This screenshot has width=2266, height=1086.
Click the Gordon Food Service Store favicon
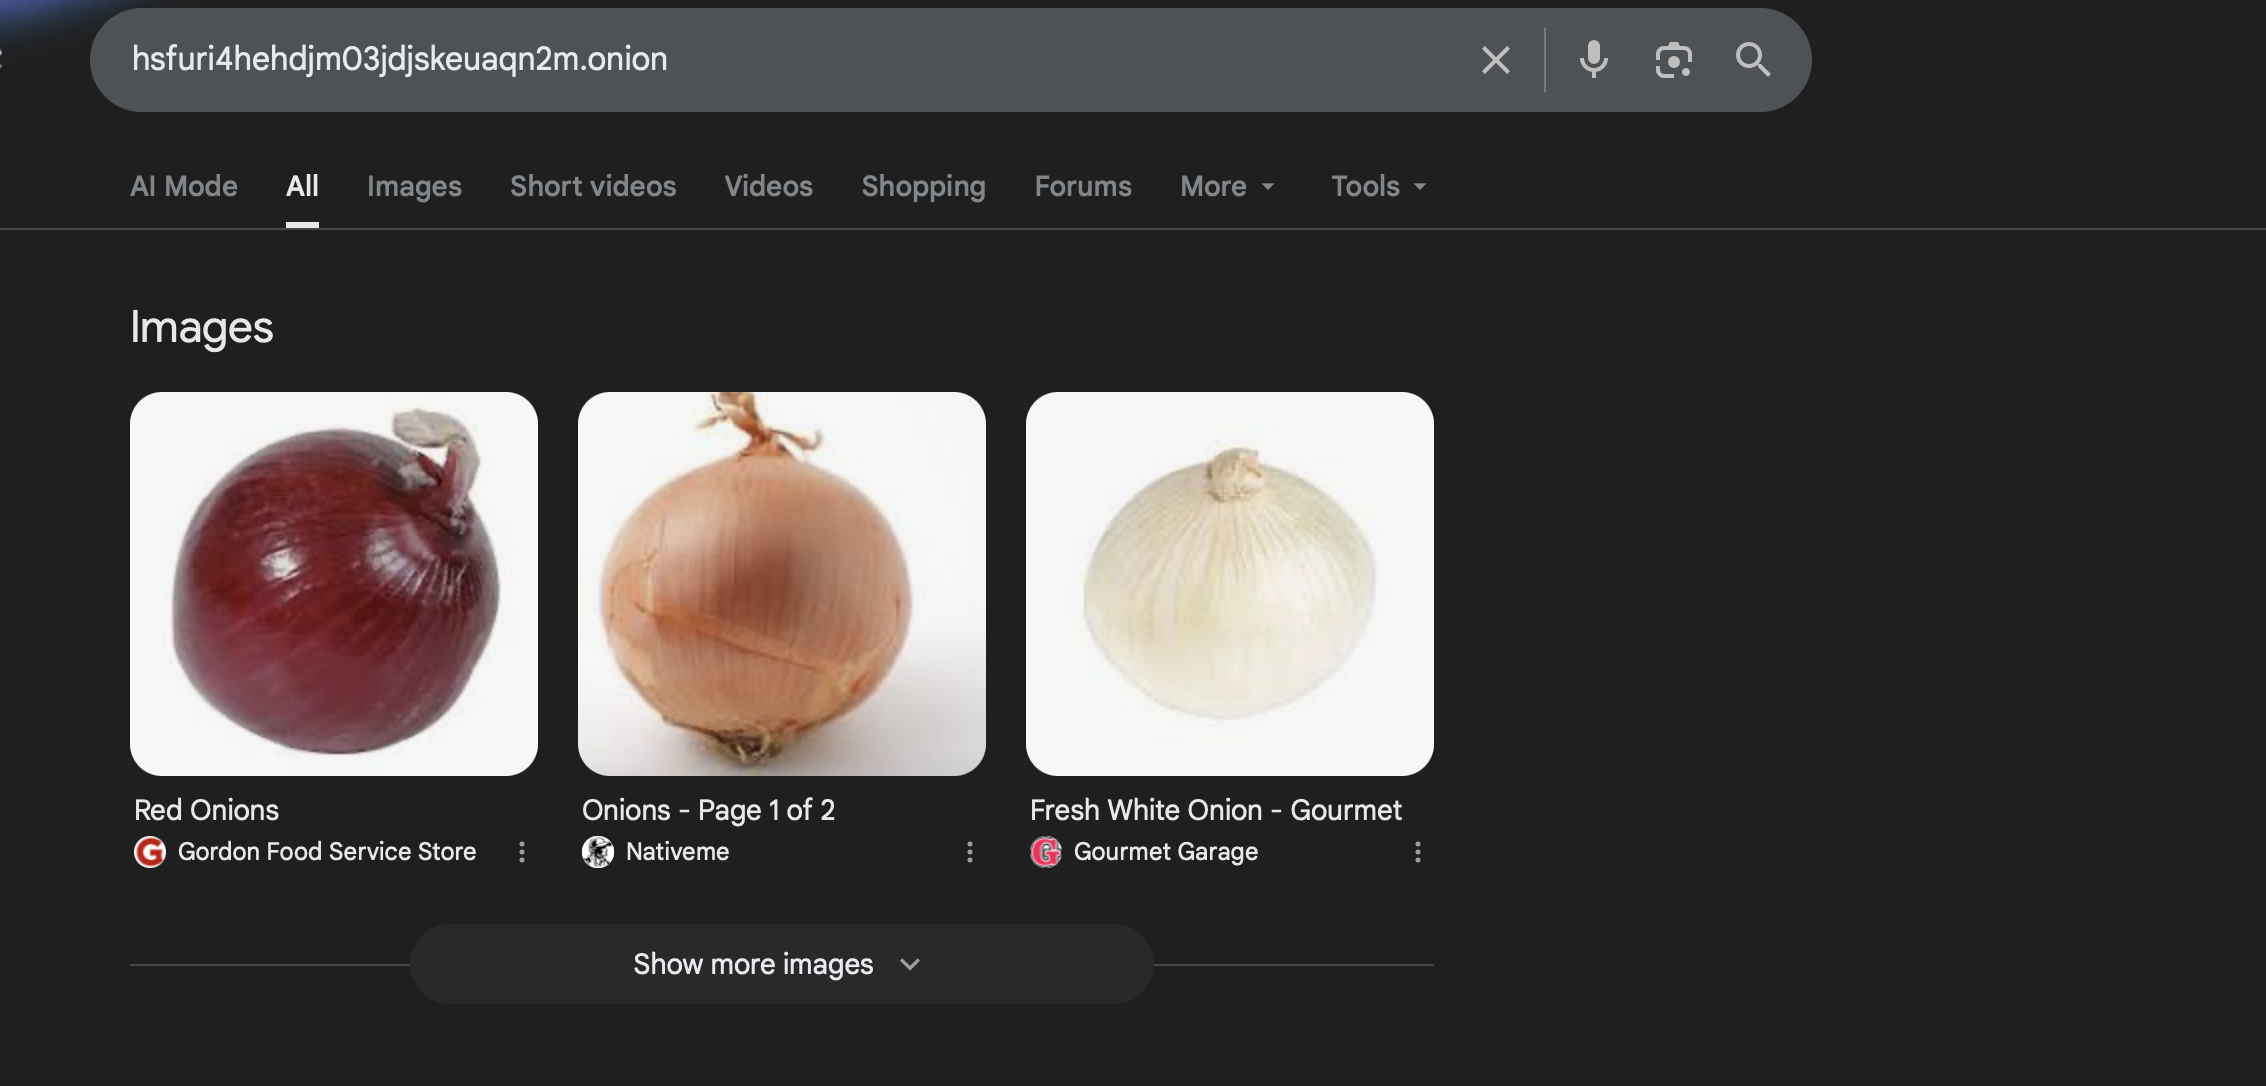[x=150, y=852]
